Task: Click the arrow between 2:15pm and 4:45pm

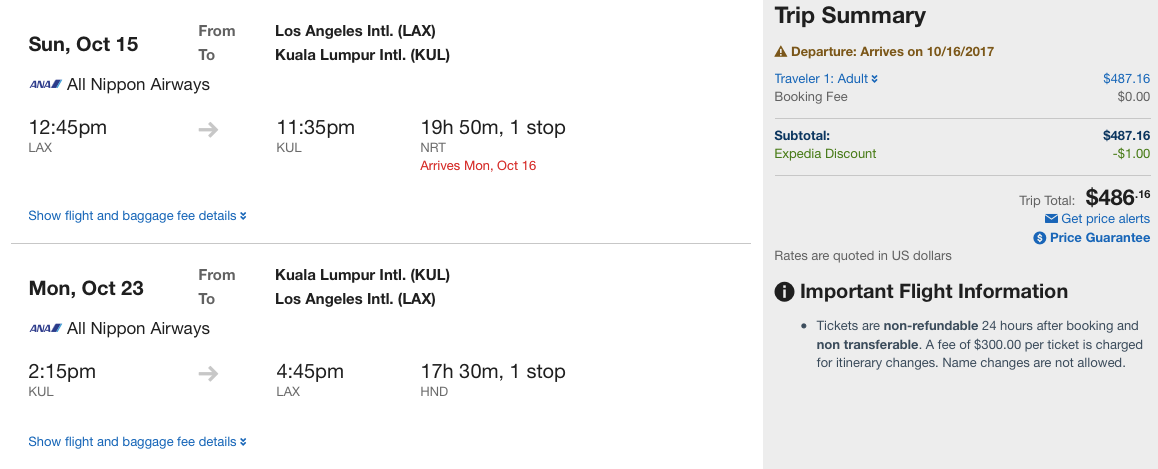Action: click(208, 373)
